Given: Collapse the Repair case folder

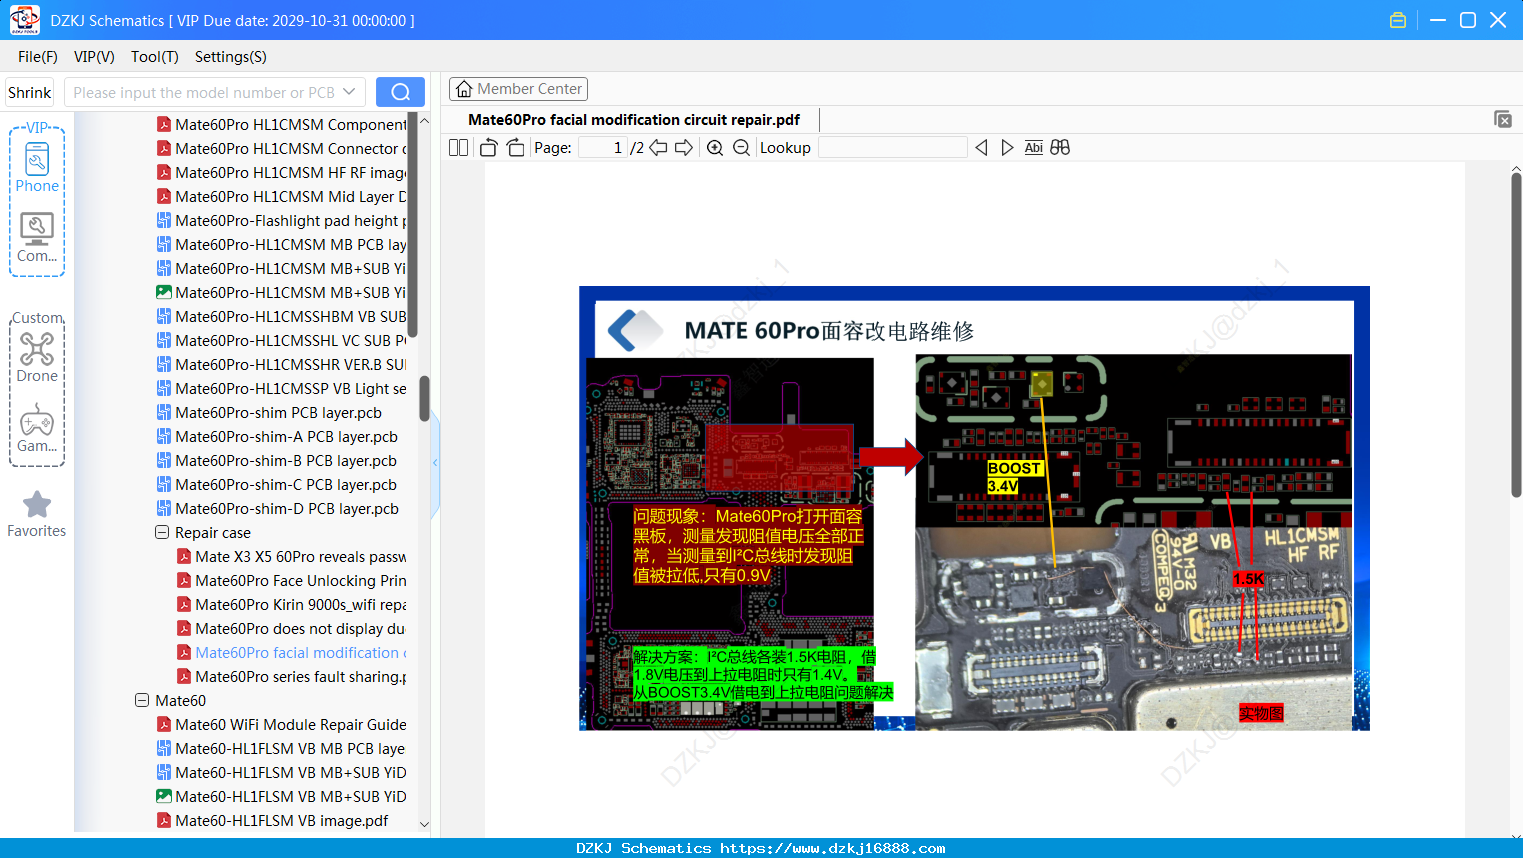Looking at the screenshot, I should 162,533.
